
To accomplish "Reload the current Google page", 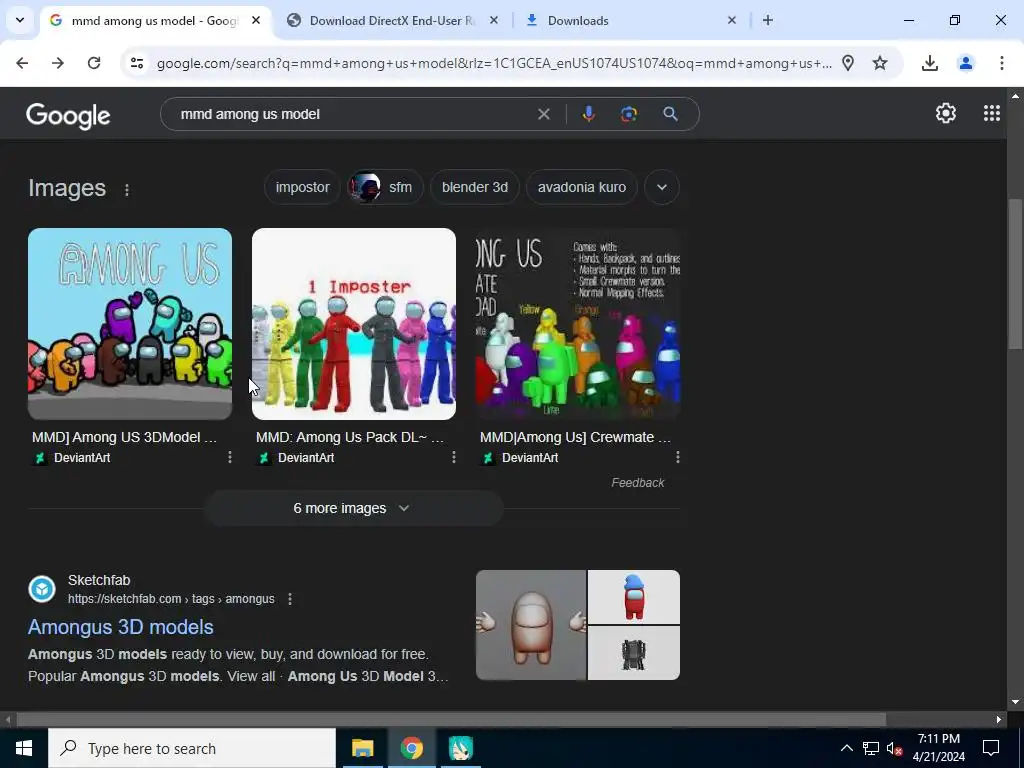I will (x=94, y=63).
